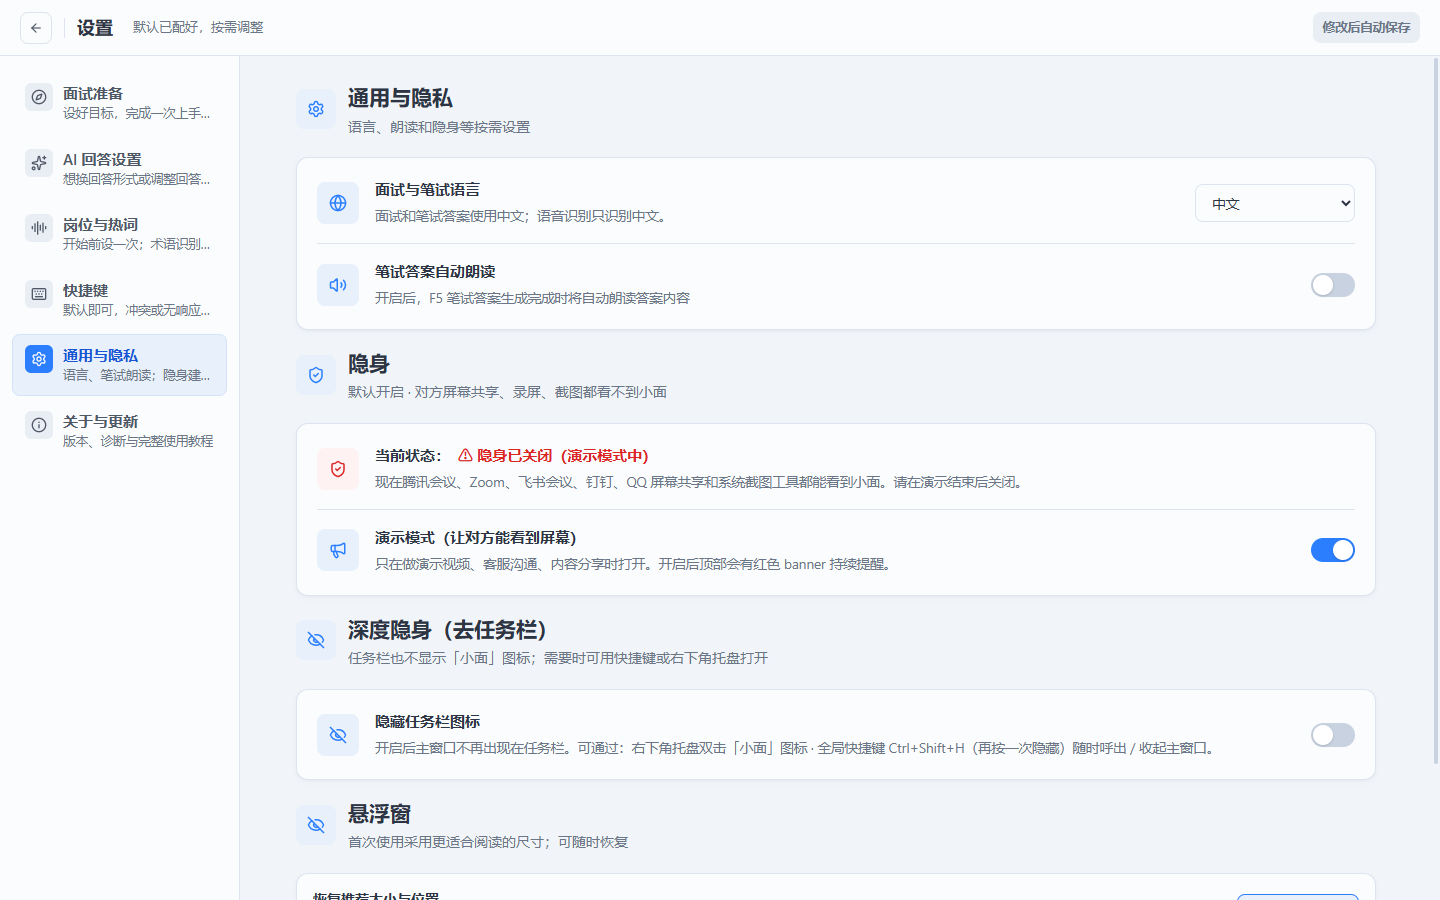
Task: Open AI 回答设置 section
Action: click(x=120, y=169)
